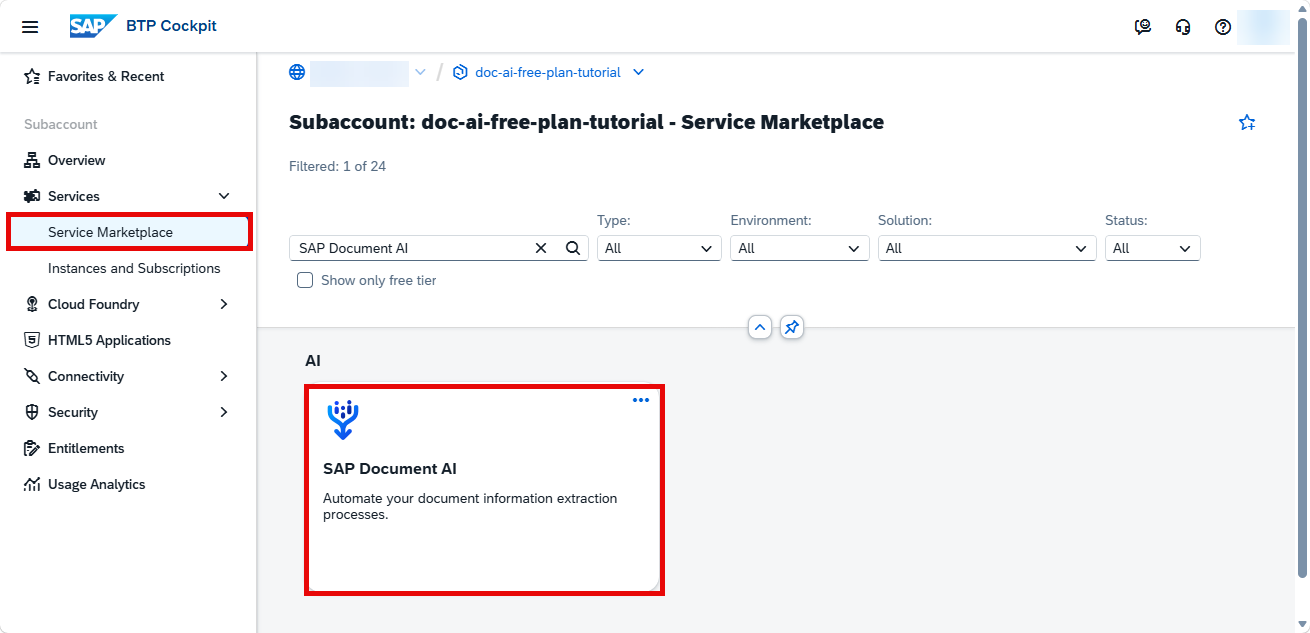This screenshot has height=633, width=1310.
Task: Click the Security shield icon
Action: coord(32,412)
